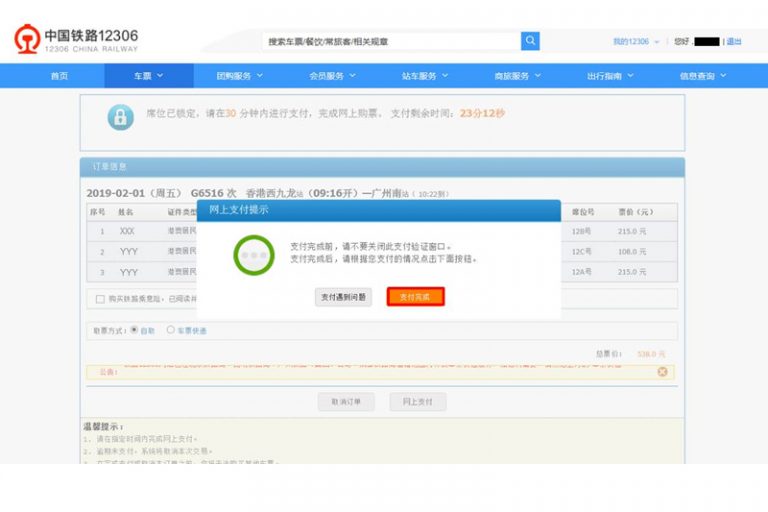Select the 自取 pickup radio button
Image resolution: width=768 pixels, height=512 pixels.
(134, 329)
